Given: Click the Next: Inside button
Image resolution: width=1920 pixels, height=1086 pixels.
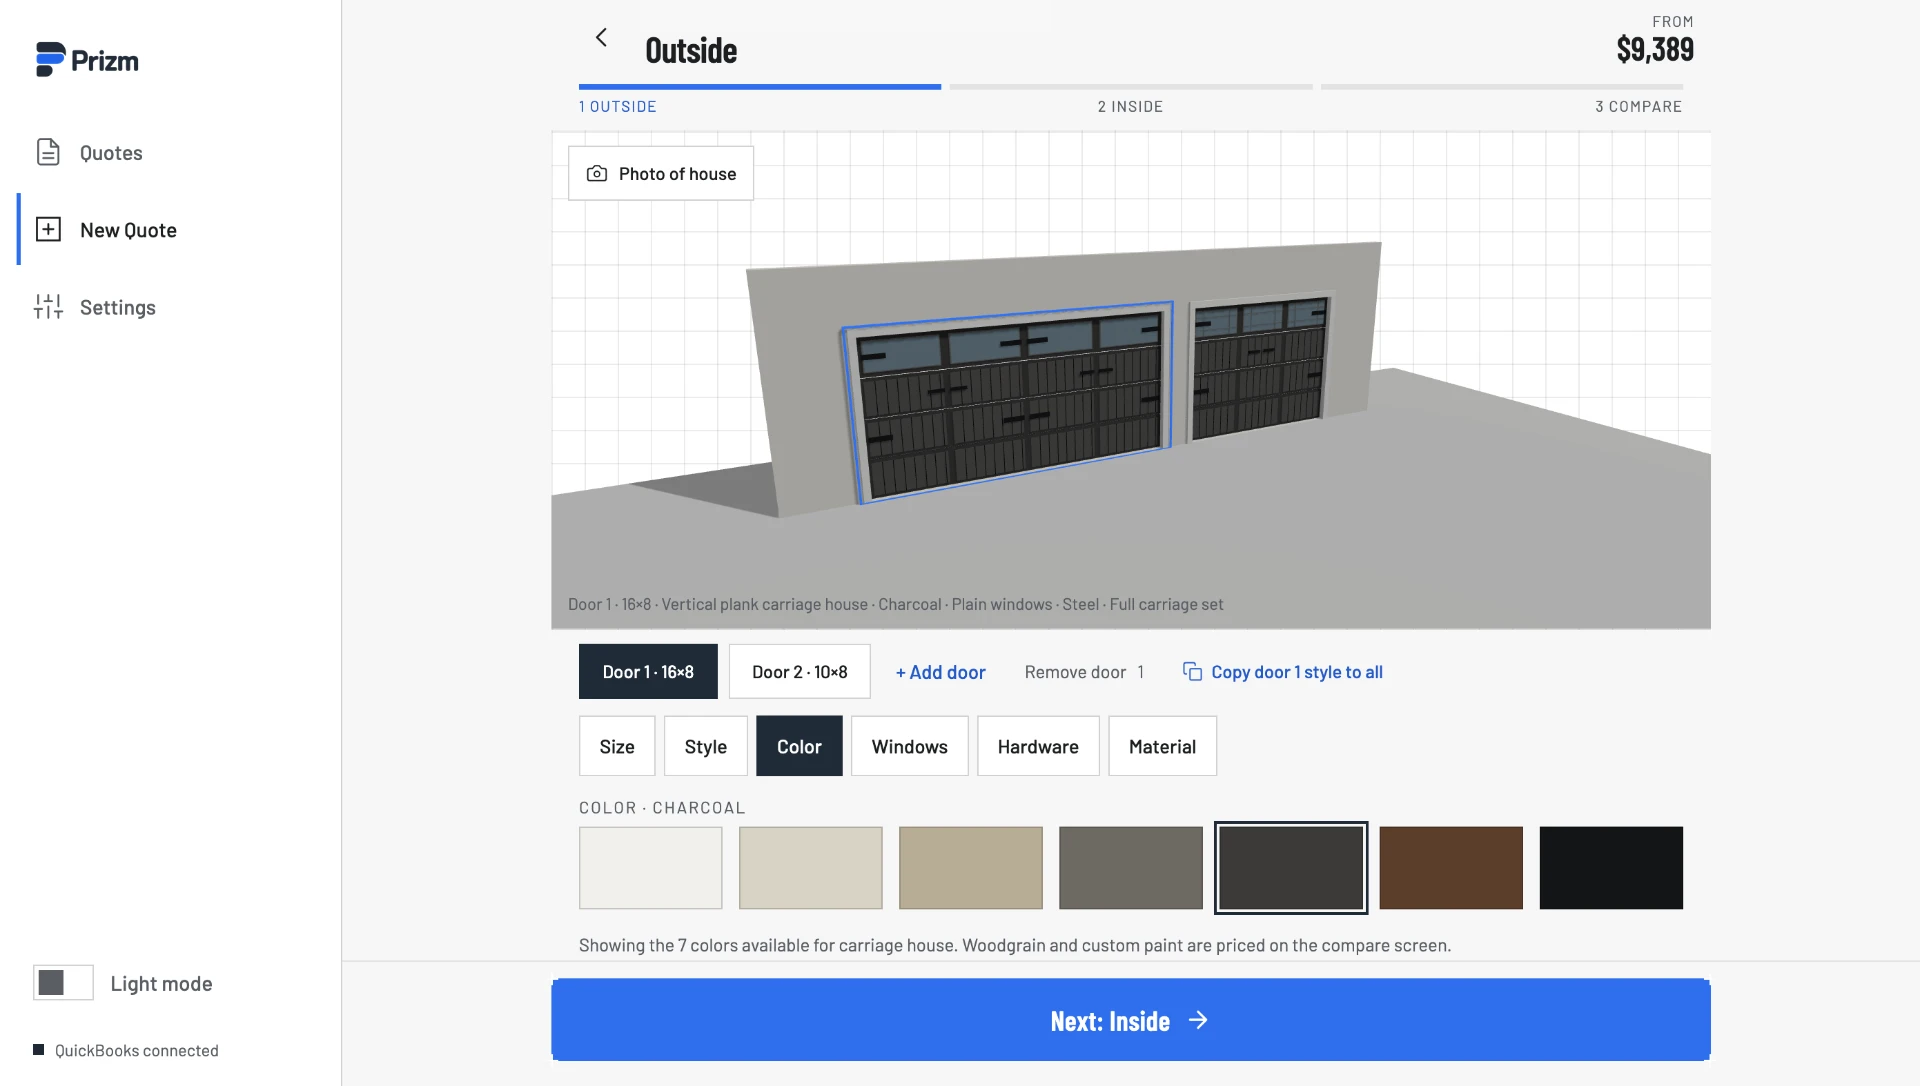Looking at the screenshot, I should pyautogui.click(x=1131, y=1020).
